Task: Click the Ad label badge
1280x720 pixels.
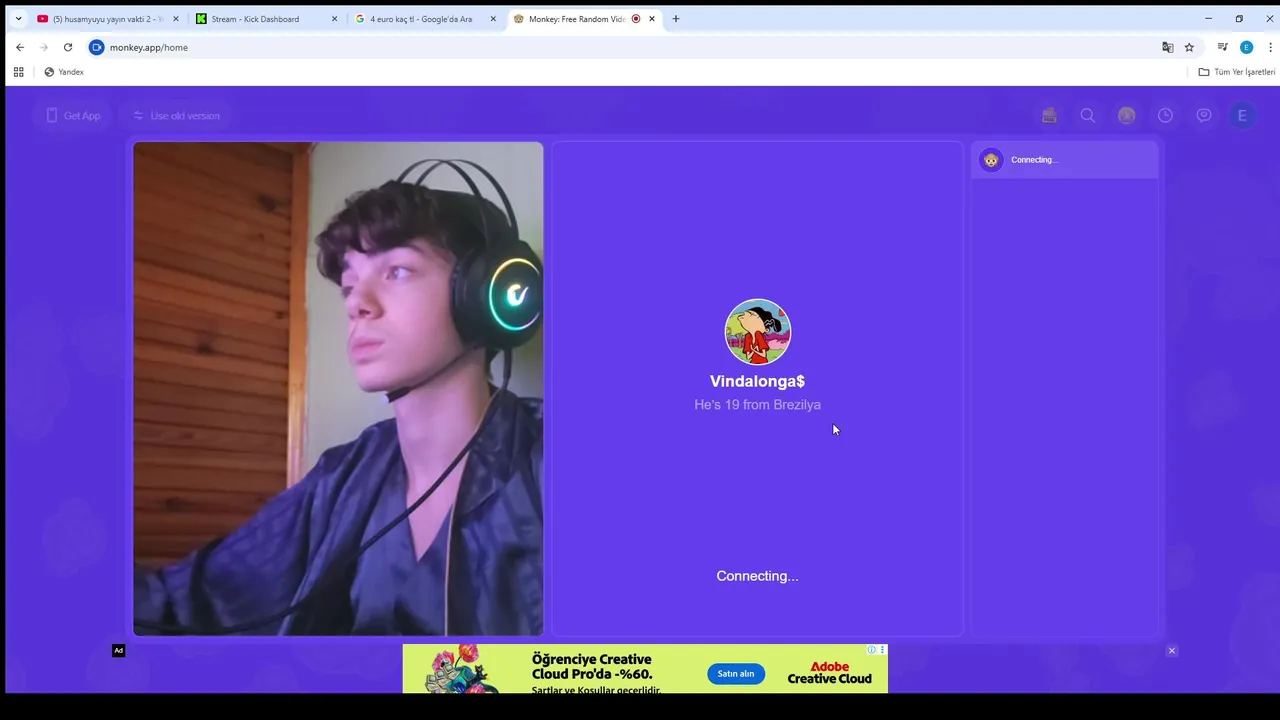Action: pyautogui.click(x=118, y=651)
